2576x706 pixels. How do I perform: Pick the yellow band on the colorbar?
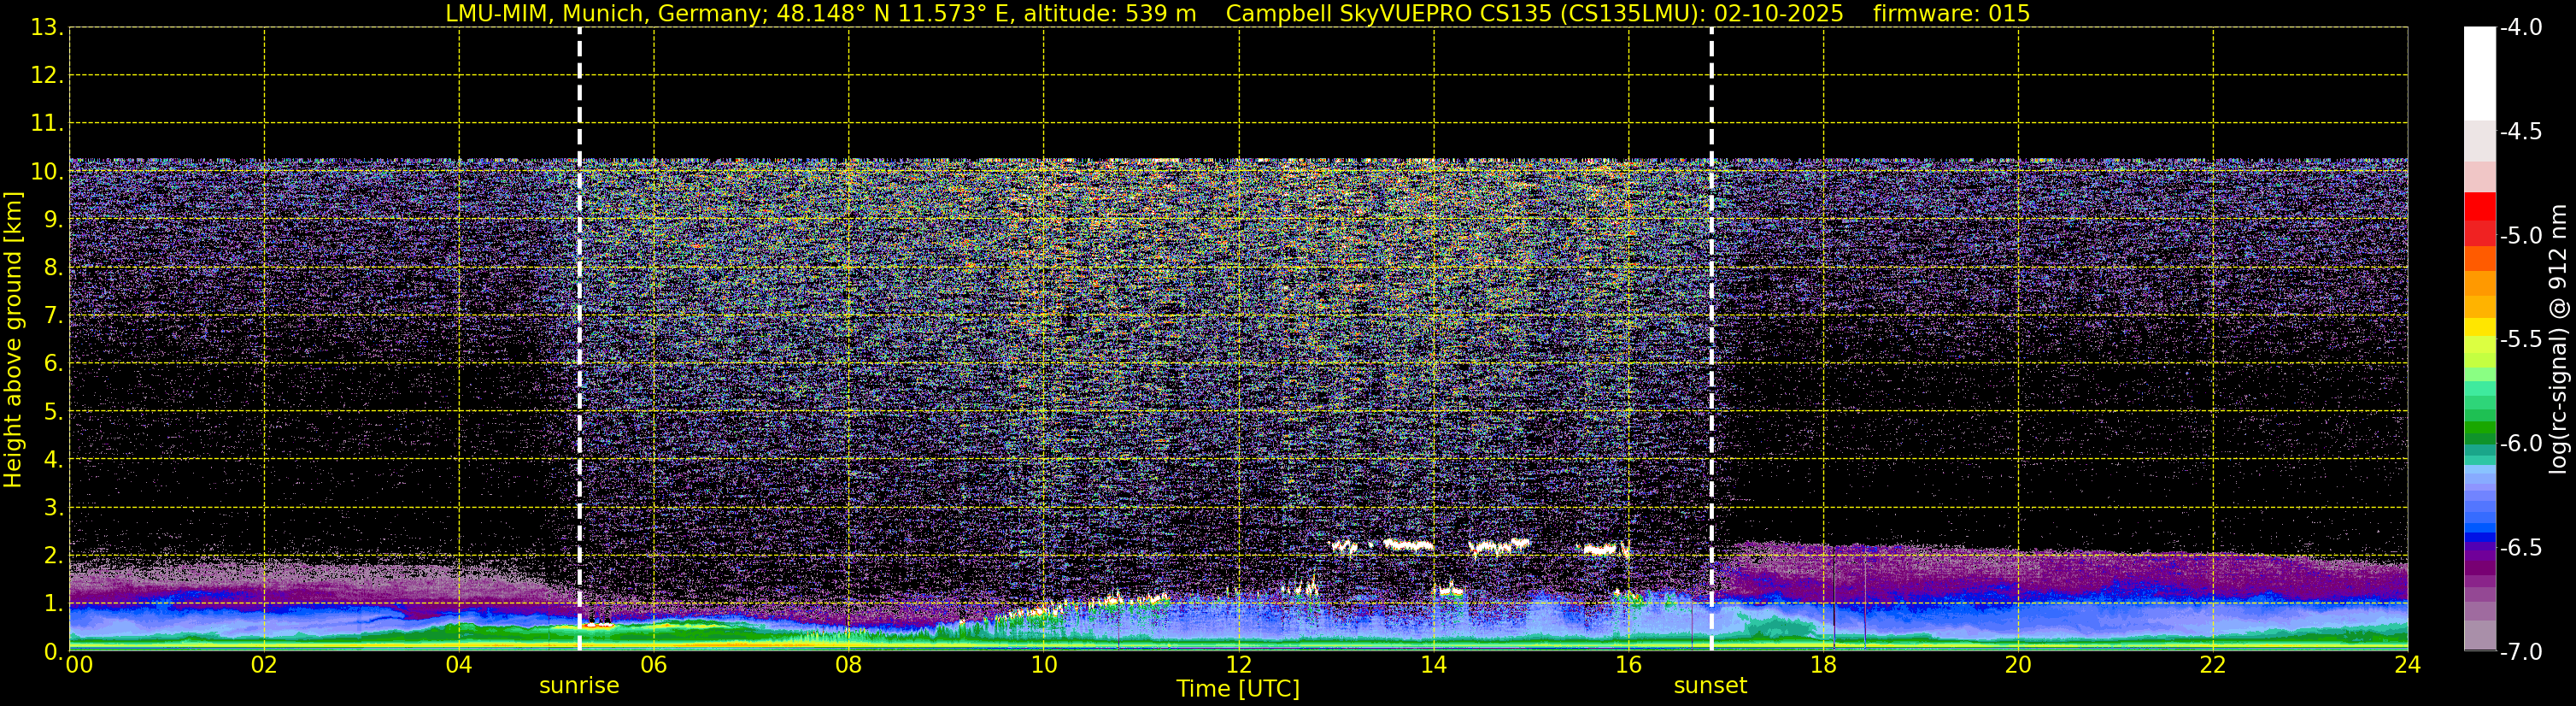[x=2479, y=327]
